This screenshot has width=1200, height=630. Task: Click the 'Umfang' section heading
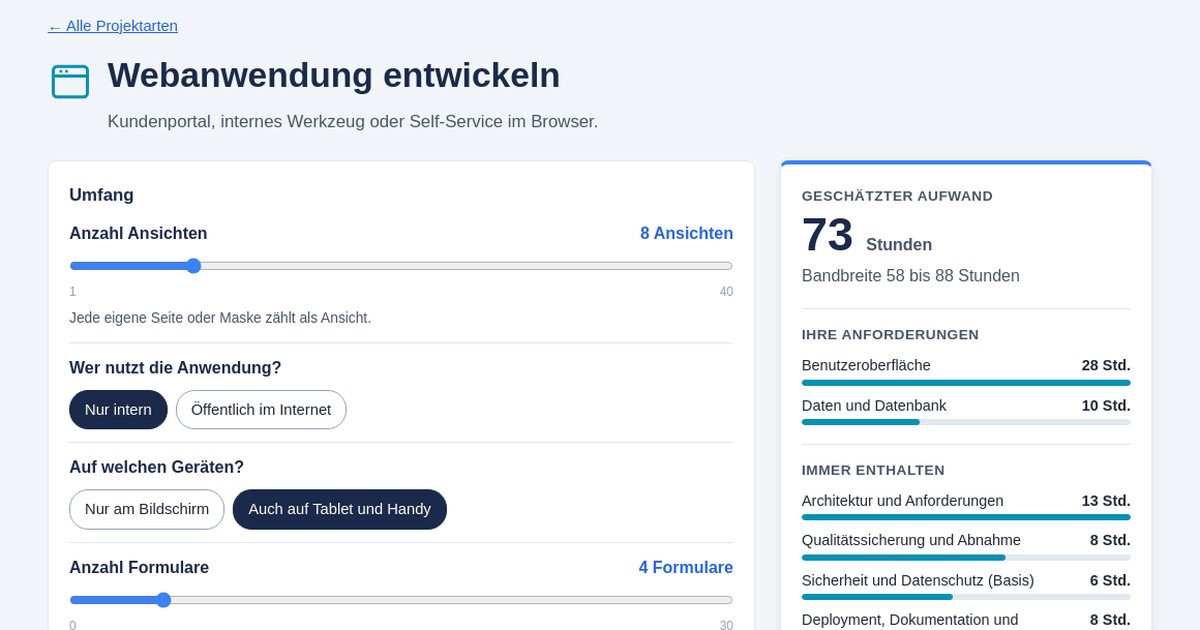pyautogui.click(x=101, y=195)
